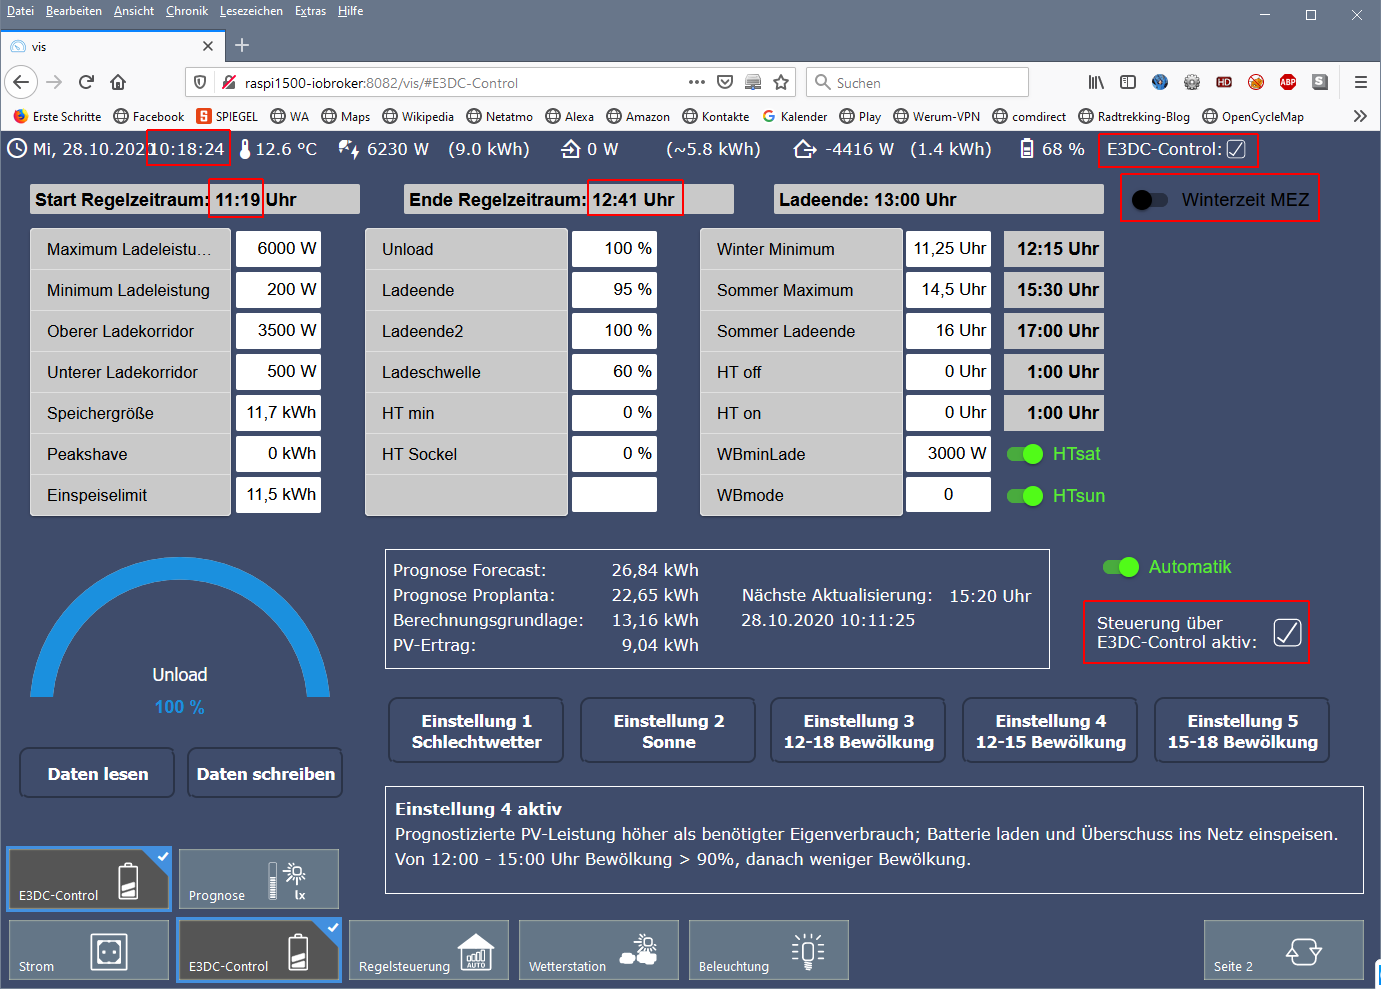Apply Einstellung 2 Sonne

pyautogui.click(x=668, y=731)
